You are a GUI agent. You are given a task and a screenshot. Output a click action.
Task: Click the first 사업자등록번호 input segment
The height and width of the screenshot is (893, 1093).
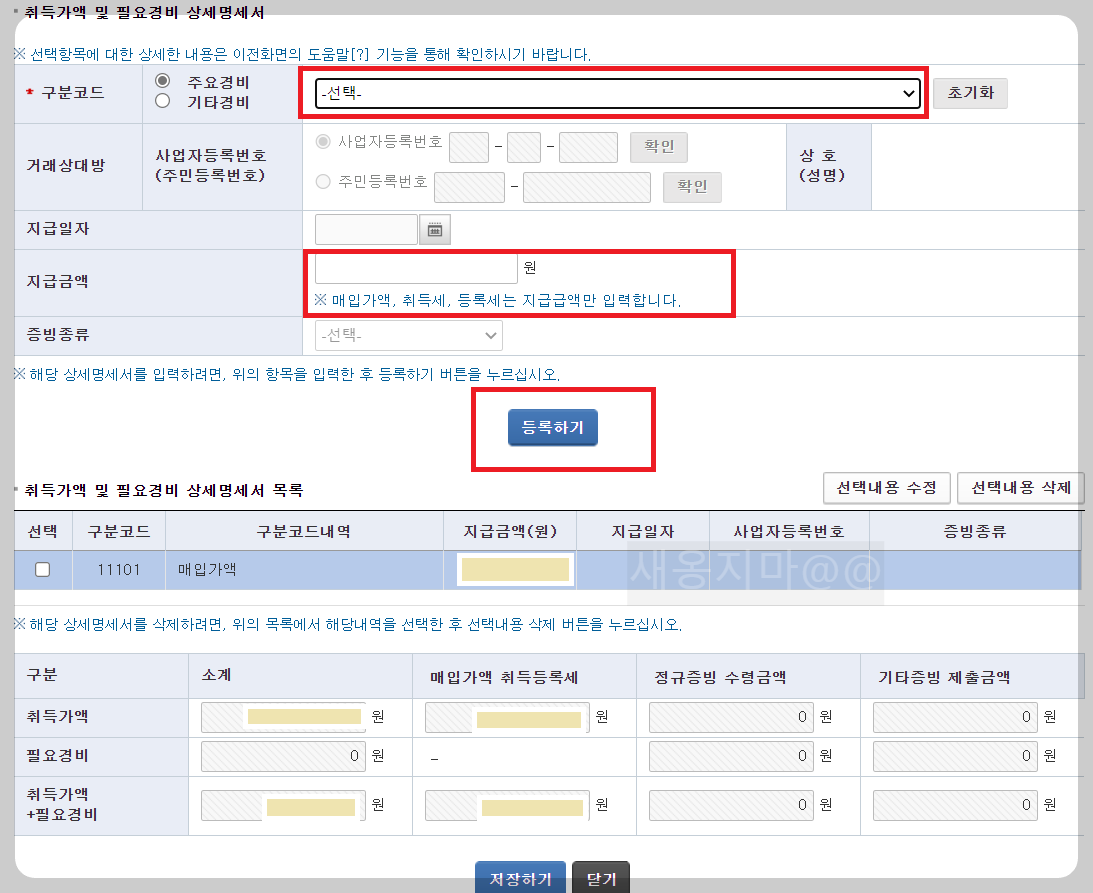tap(468, 147)
